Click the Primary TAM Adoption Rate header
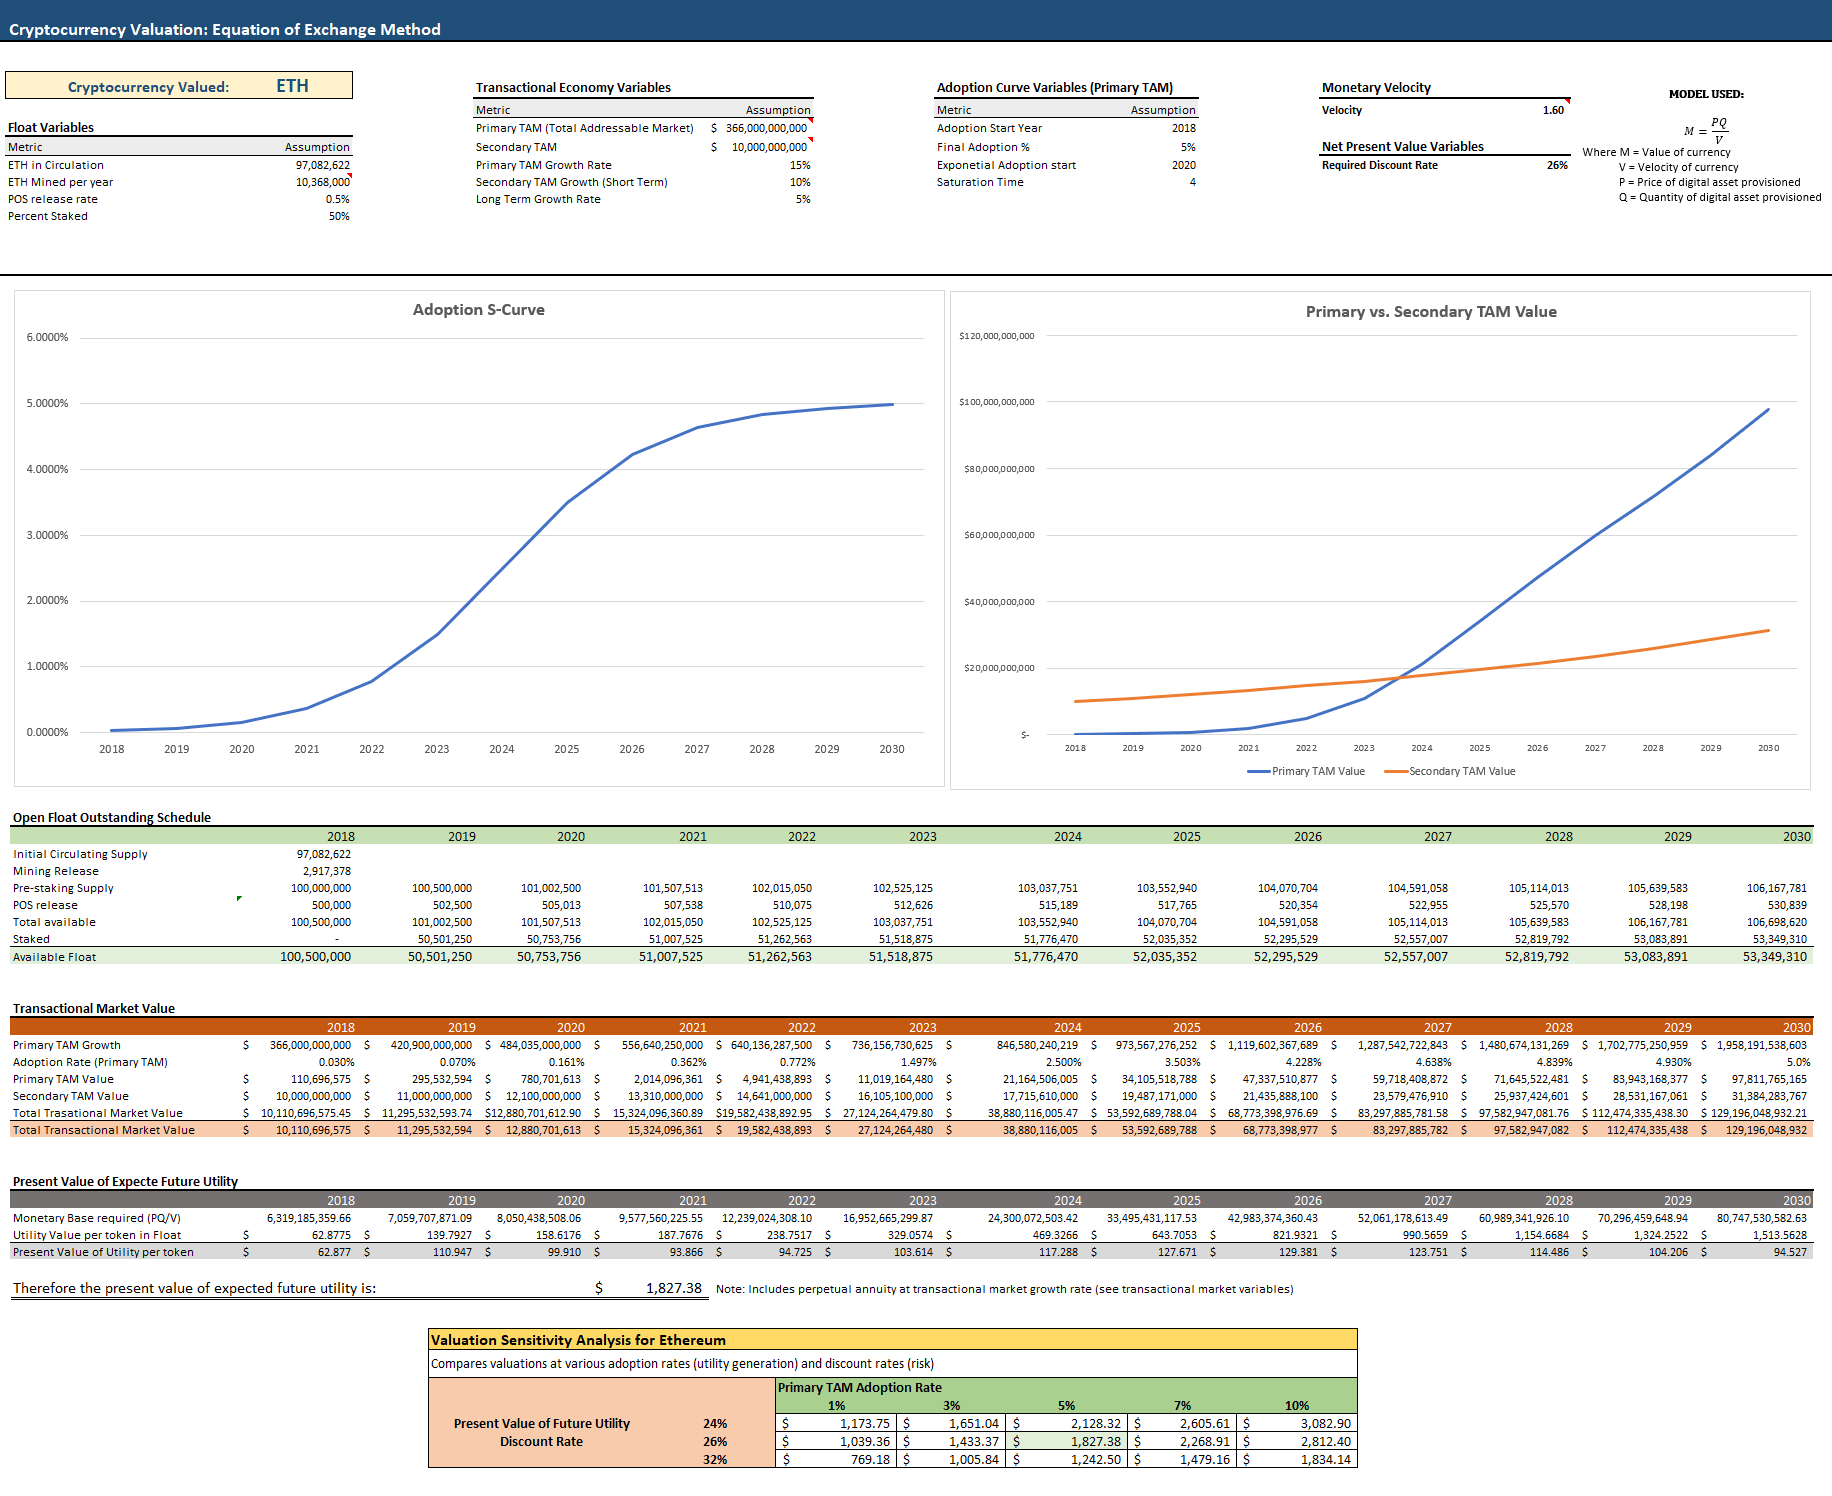This screenshot has width=1832, height=1496. point(860,1387)
